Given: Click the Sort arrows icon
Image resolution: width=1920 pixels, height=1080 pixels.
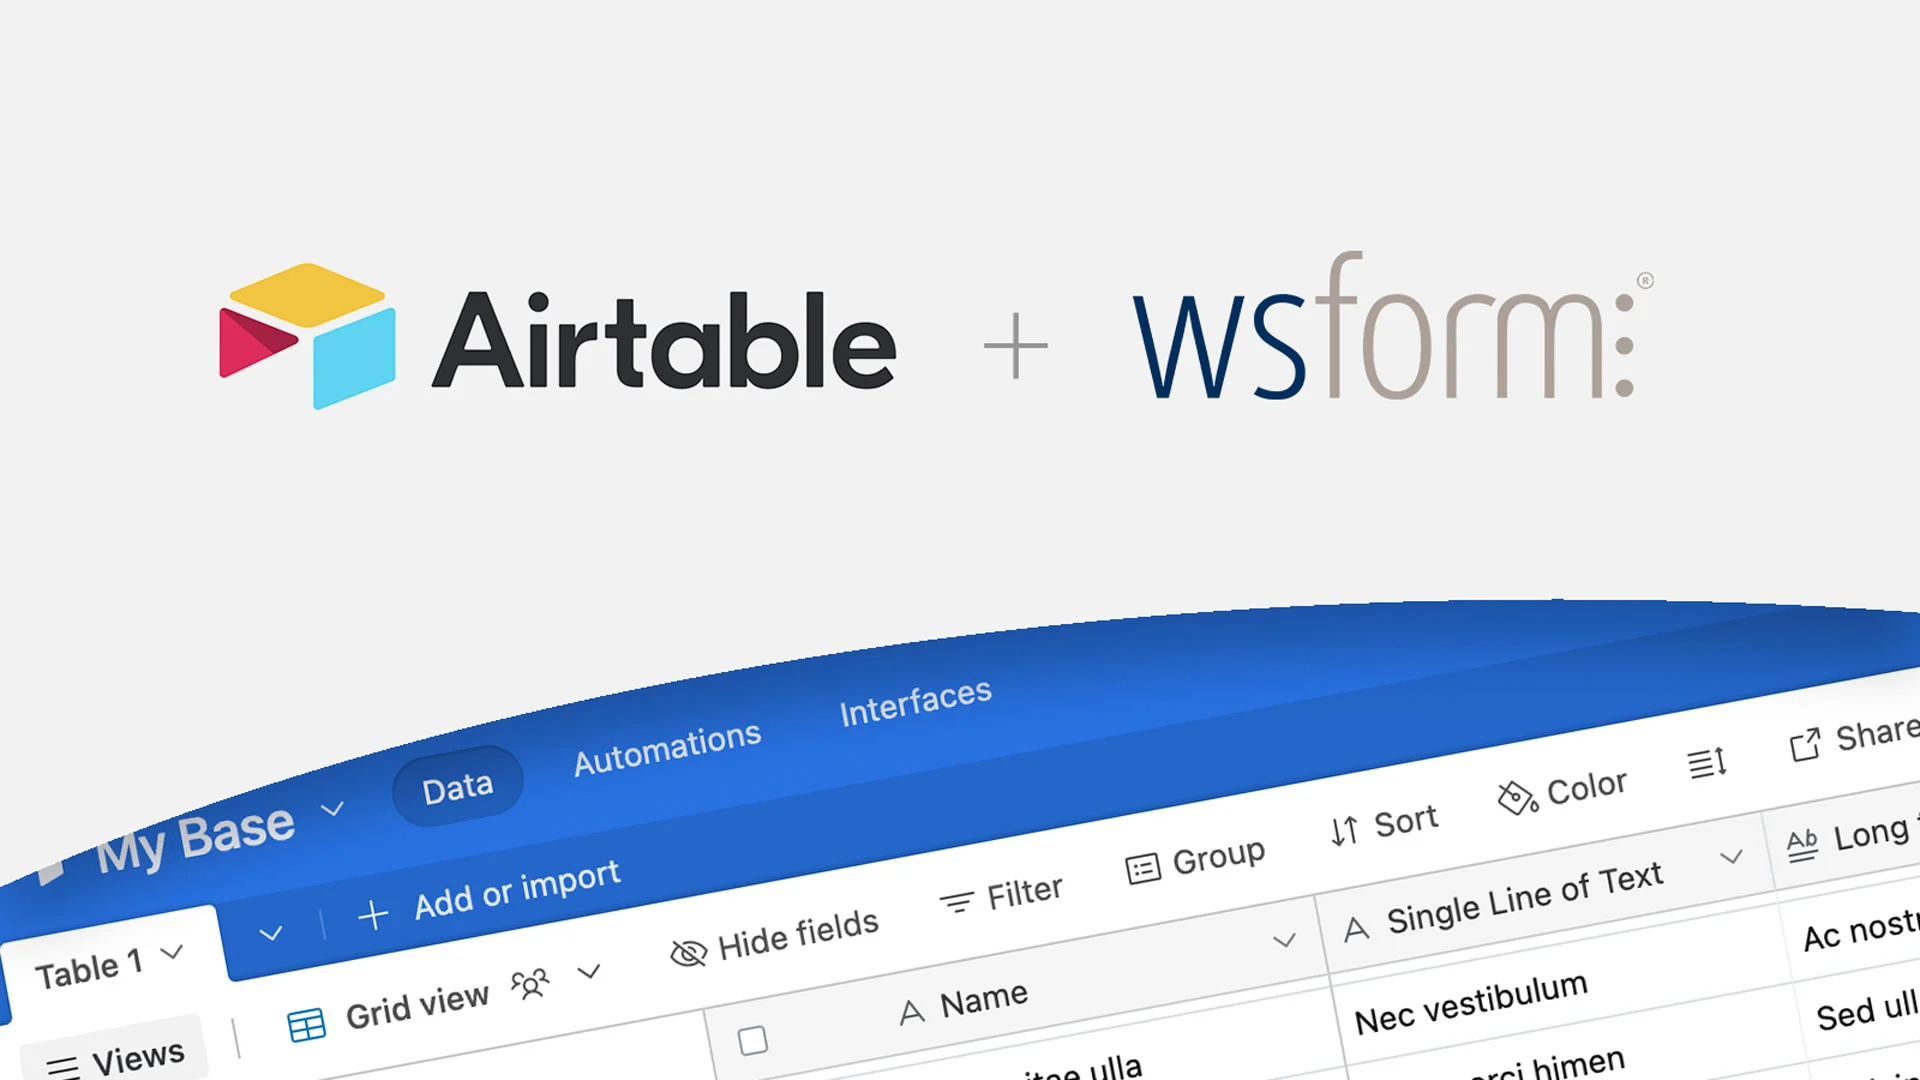Looking at the screenshot, I should (x=1344, y=830).
